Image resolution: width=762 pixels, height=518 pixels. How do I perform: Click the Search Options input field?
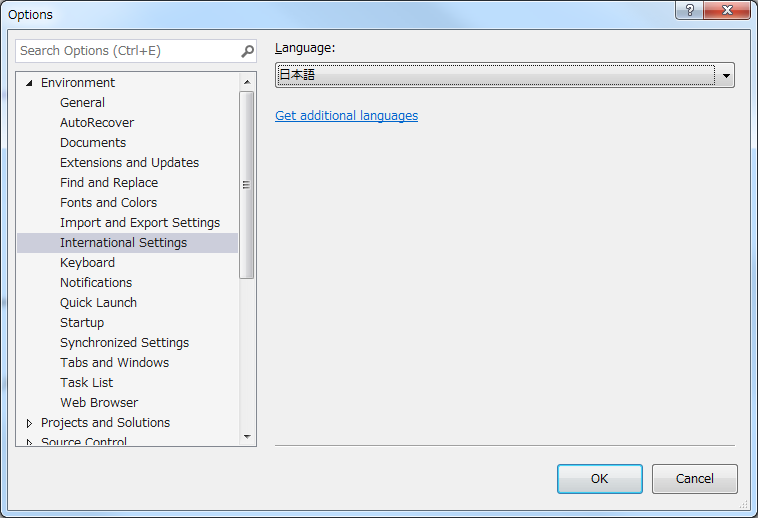tap(125, 51)
